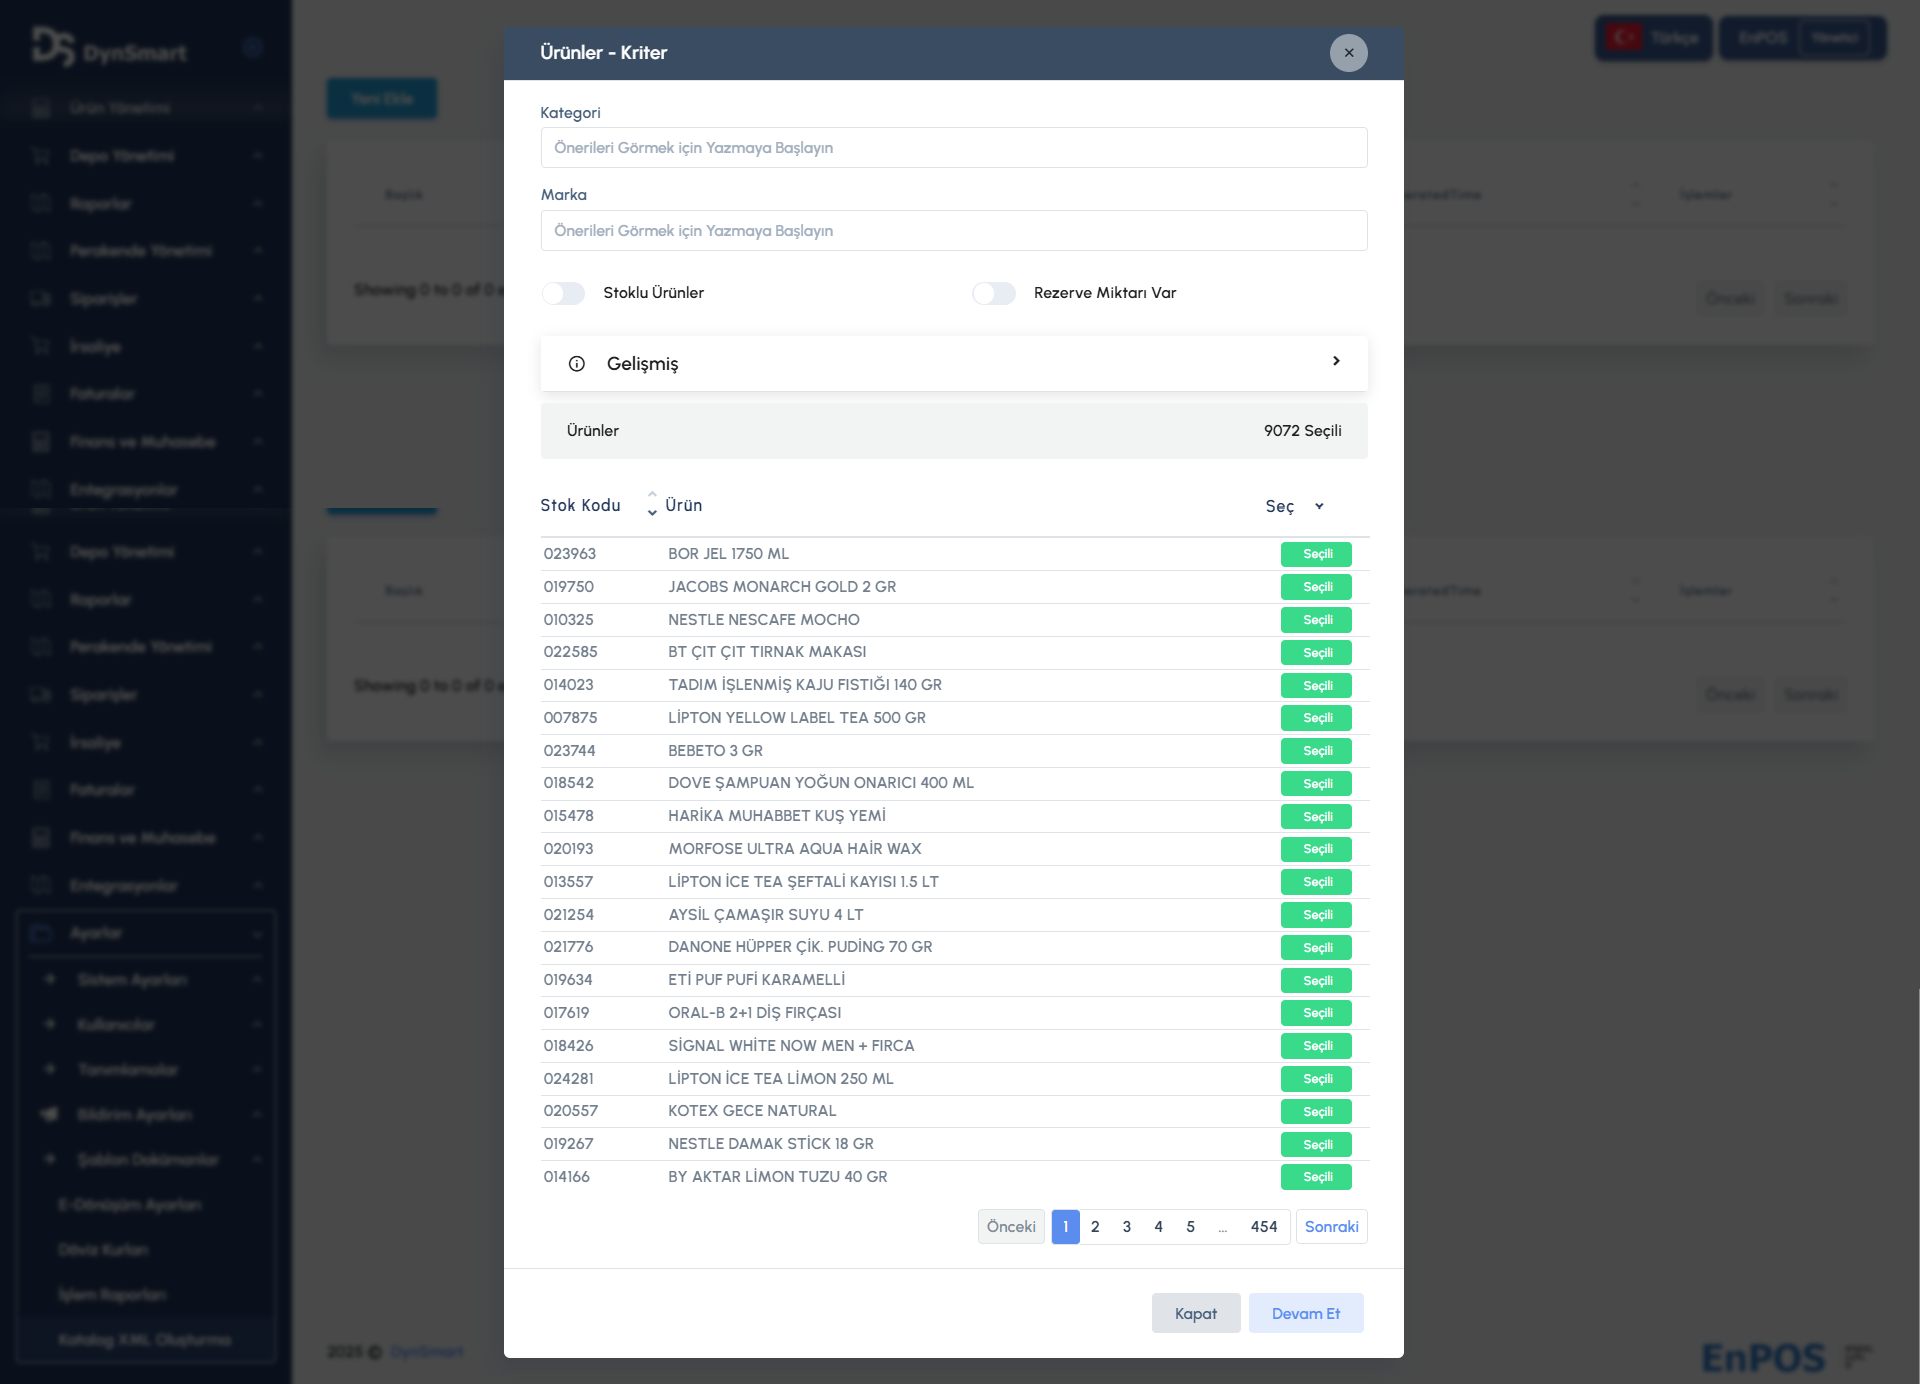Toggle Seçili for NESTLE NESCAFE MOCHO

[1316, 620]
